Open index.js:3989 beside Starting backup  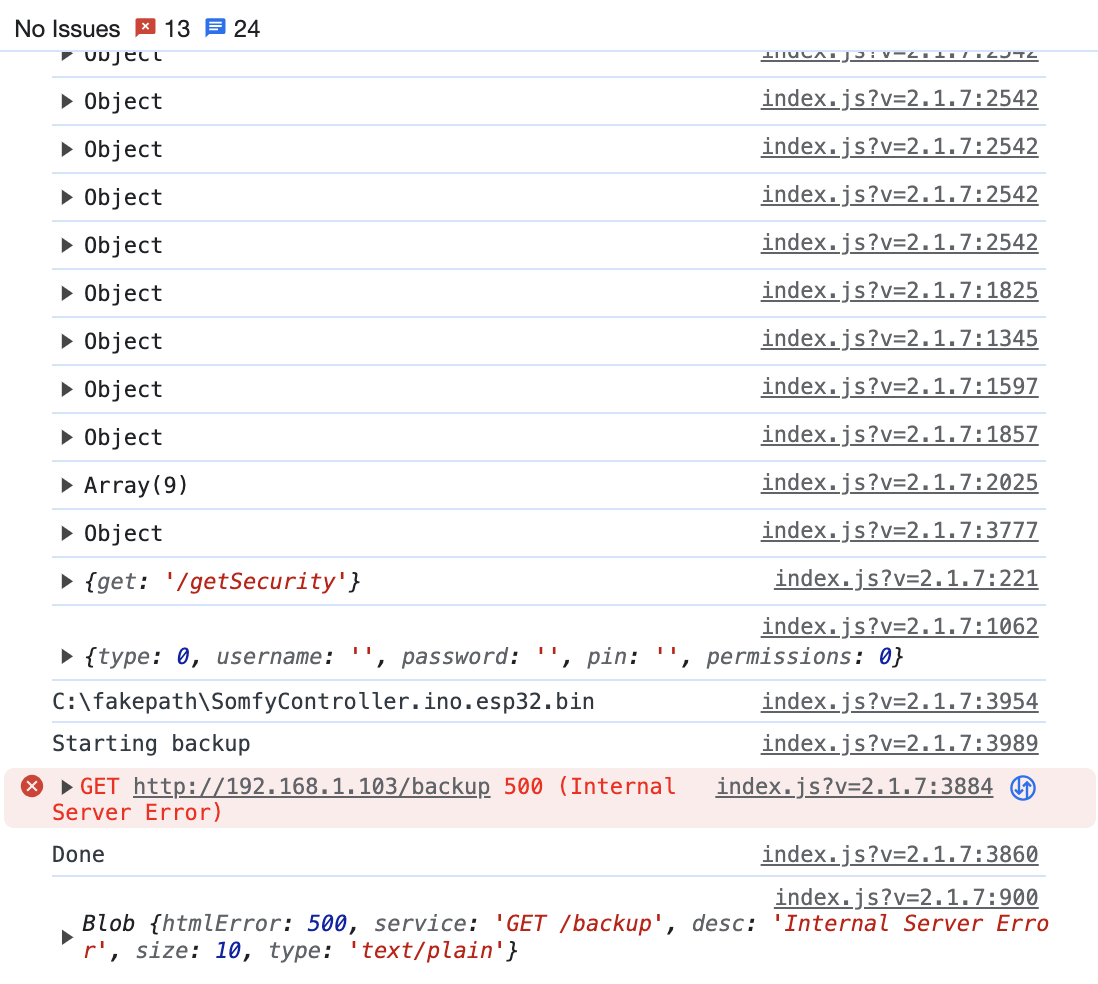coord(900,743)
